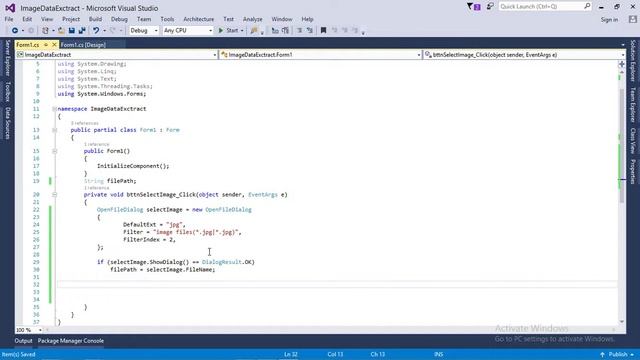Click the Quick Launch search magnifier icon

pos(587,6)
